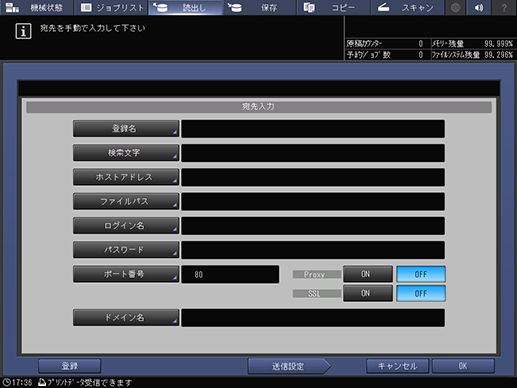The width and height of the screenshot is (517, 388).
Task: Open the スキャン scan tab
Action: [407, 7]
